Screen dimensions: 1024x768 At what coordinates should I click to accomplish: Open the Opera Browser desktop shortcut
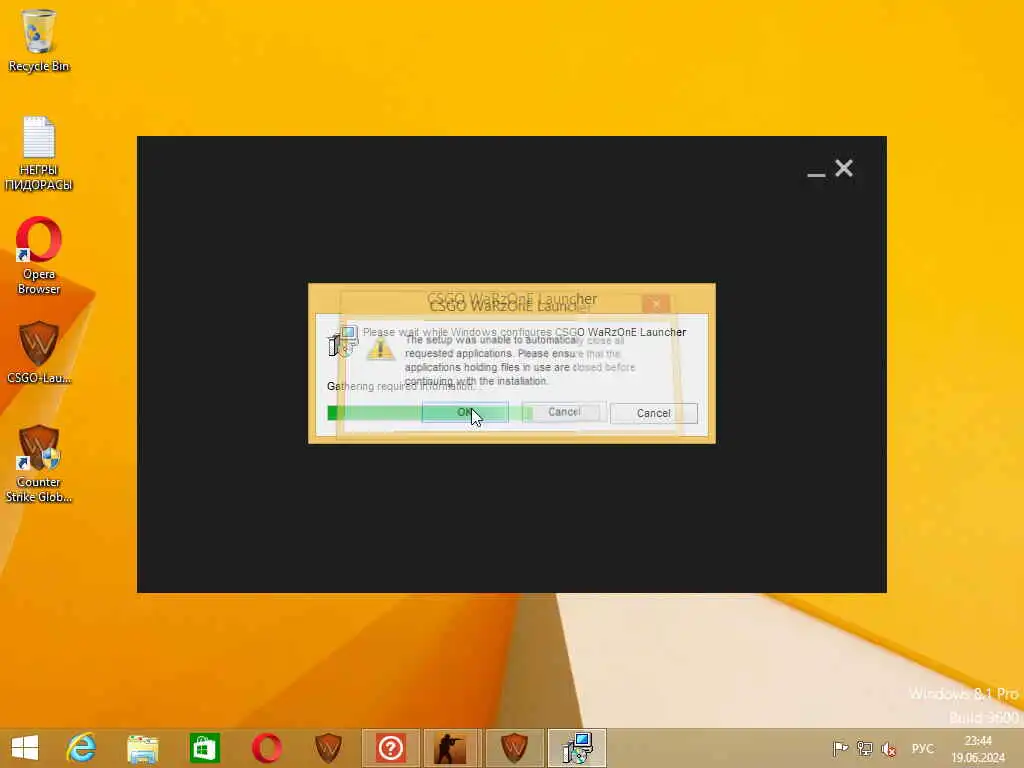pyautogui.click(x=39, y=255)
